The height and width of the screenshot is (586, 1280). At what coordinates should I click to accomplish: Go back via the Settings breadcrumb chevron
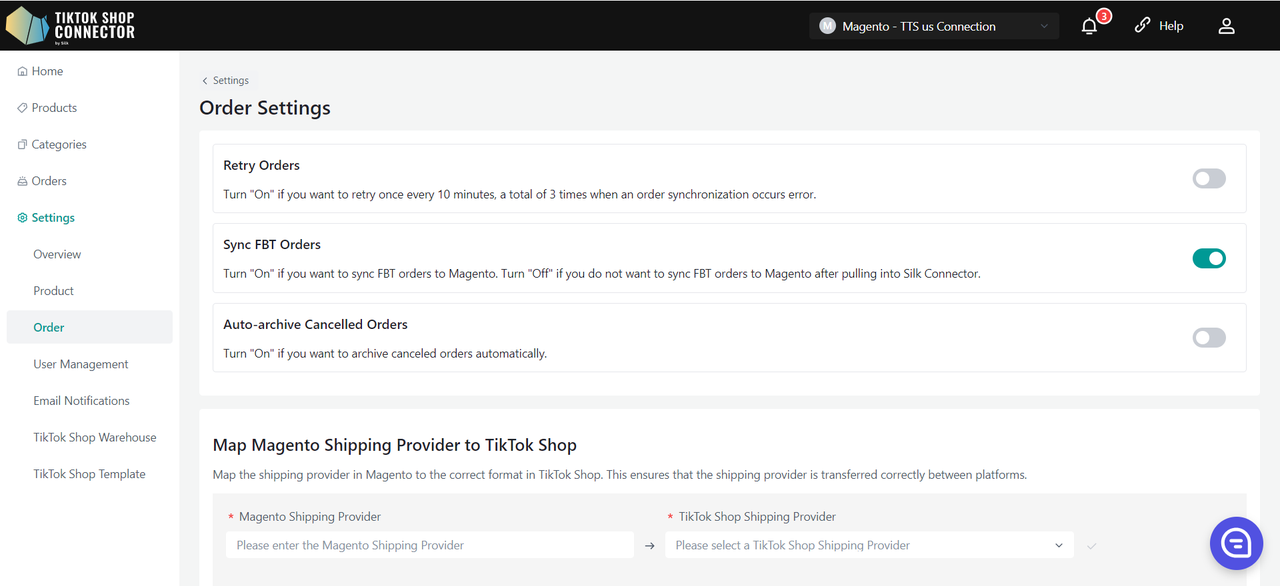[x=205, y=81]
